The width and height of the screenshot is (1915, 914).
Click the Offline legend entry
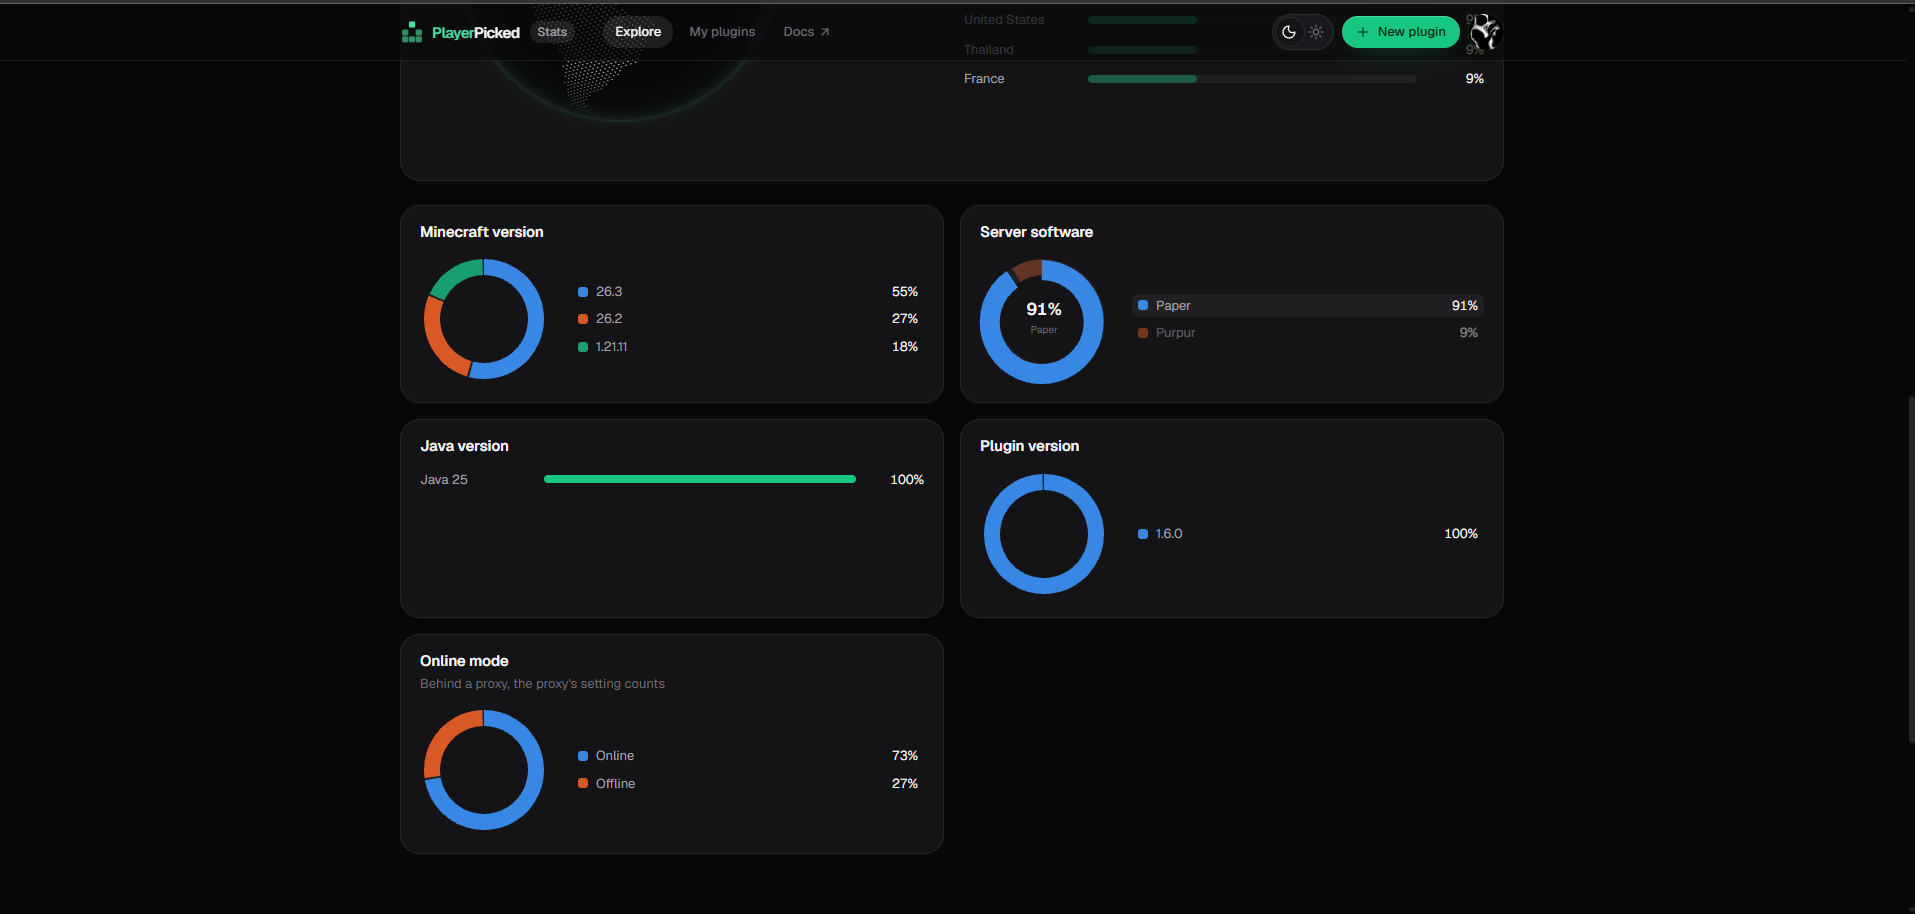tap(748, 784)
